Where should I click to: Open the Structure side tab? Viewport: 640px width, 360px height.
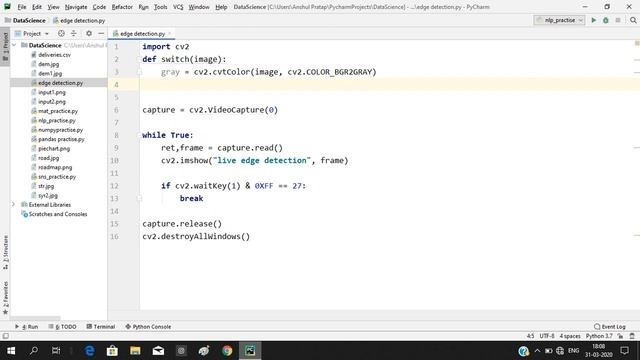(x=5, y=252)
